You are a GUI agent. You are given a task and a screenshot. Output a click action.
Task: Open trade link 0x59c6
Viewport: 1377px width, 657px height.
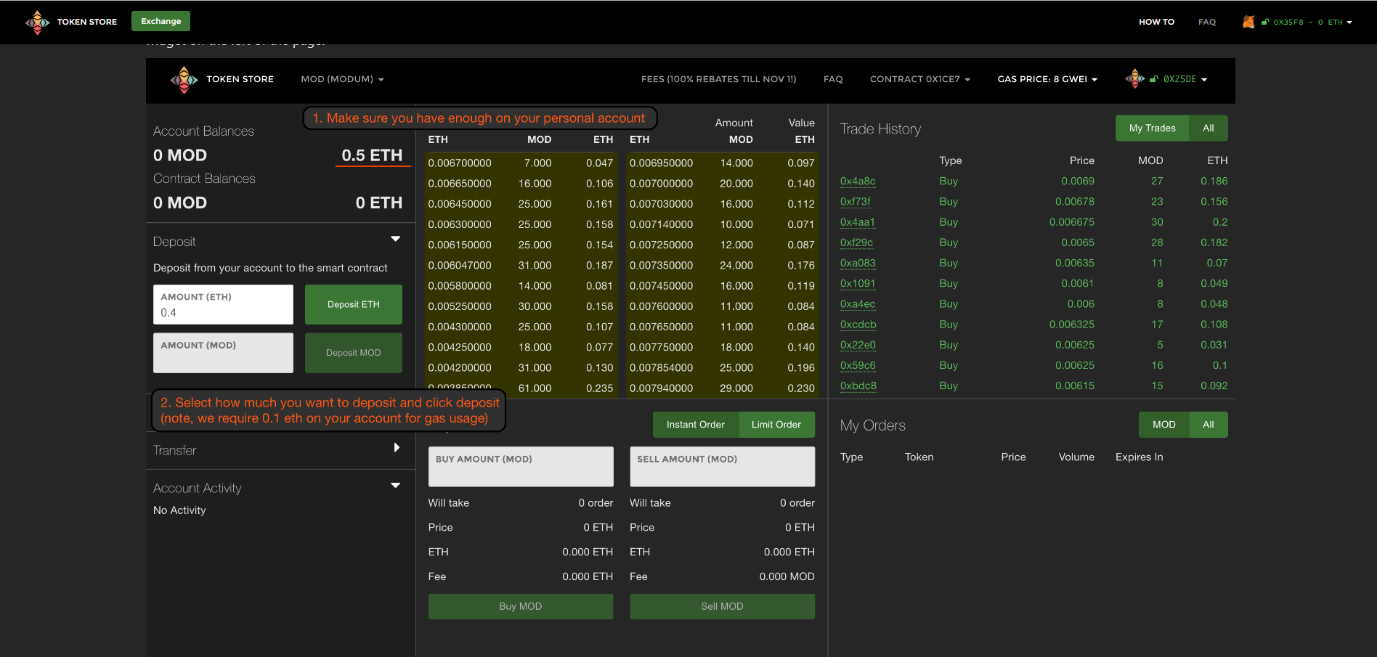[x=858, y=366]
